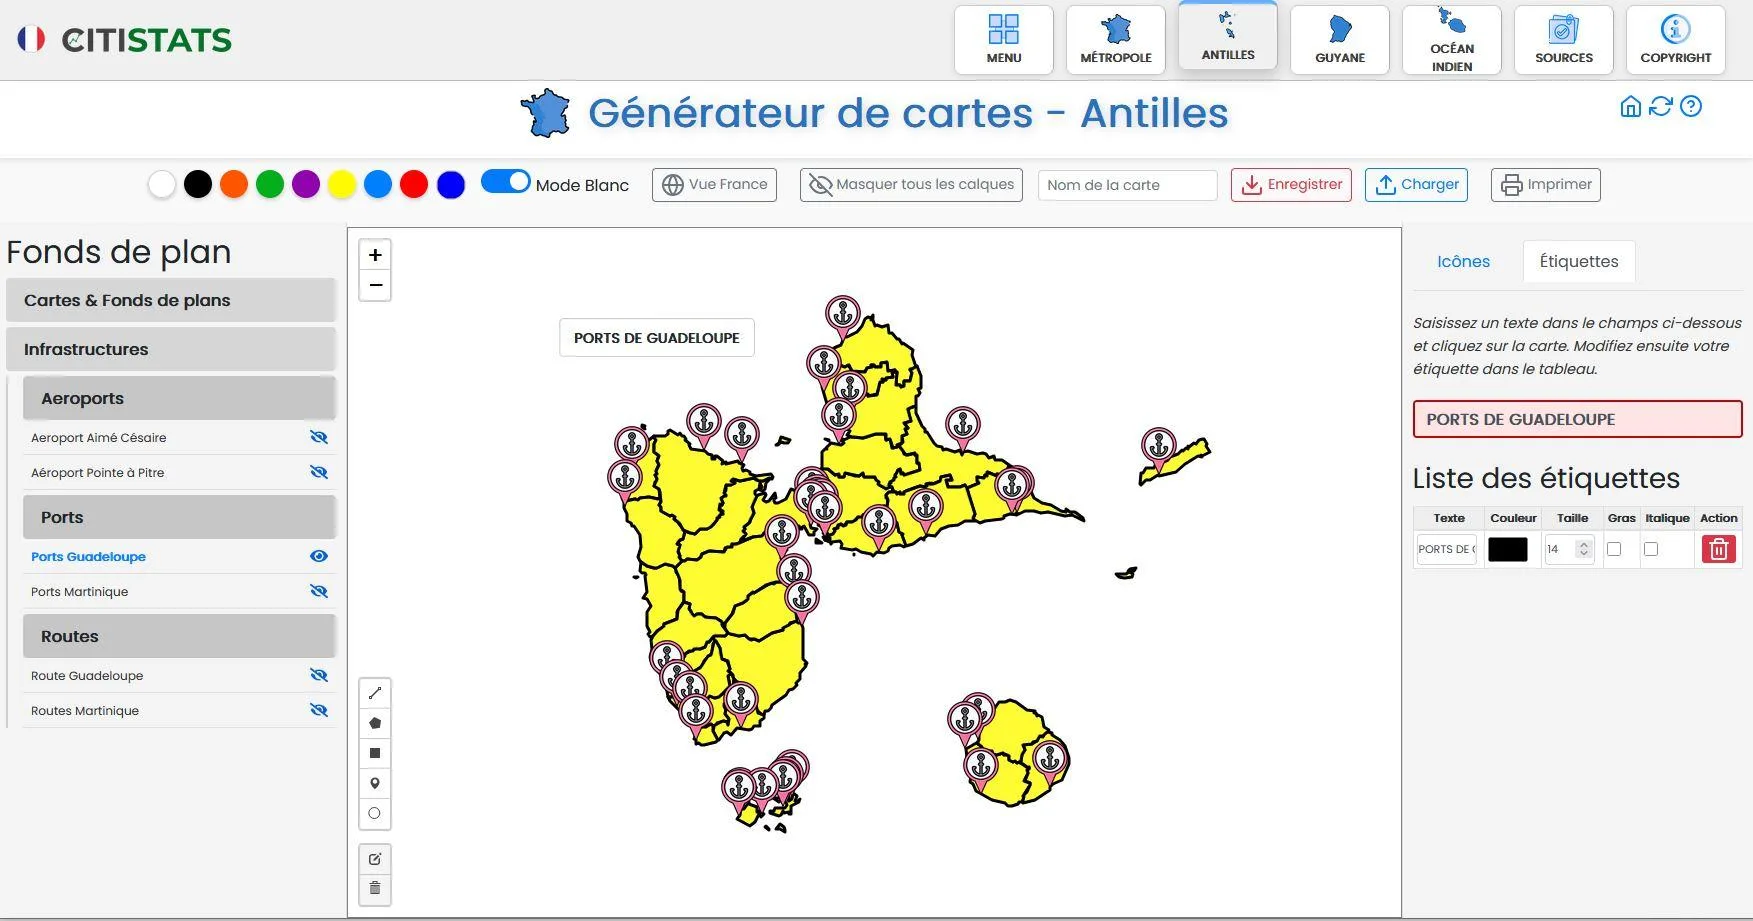Image resolution: width=1753 pixels, height=921 pixels.
Task: Switch to the Icônes tab
Action: pos(1463,261)
